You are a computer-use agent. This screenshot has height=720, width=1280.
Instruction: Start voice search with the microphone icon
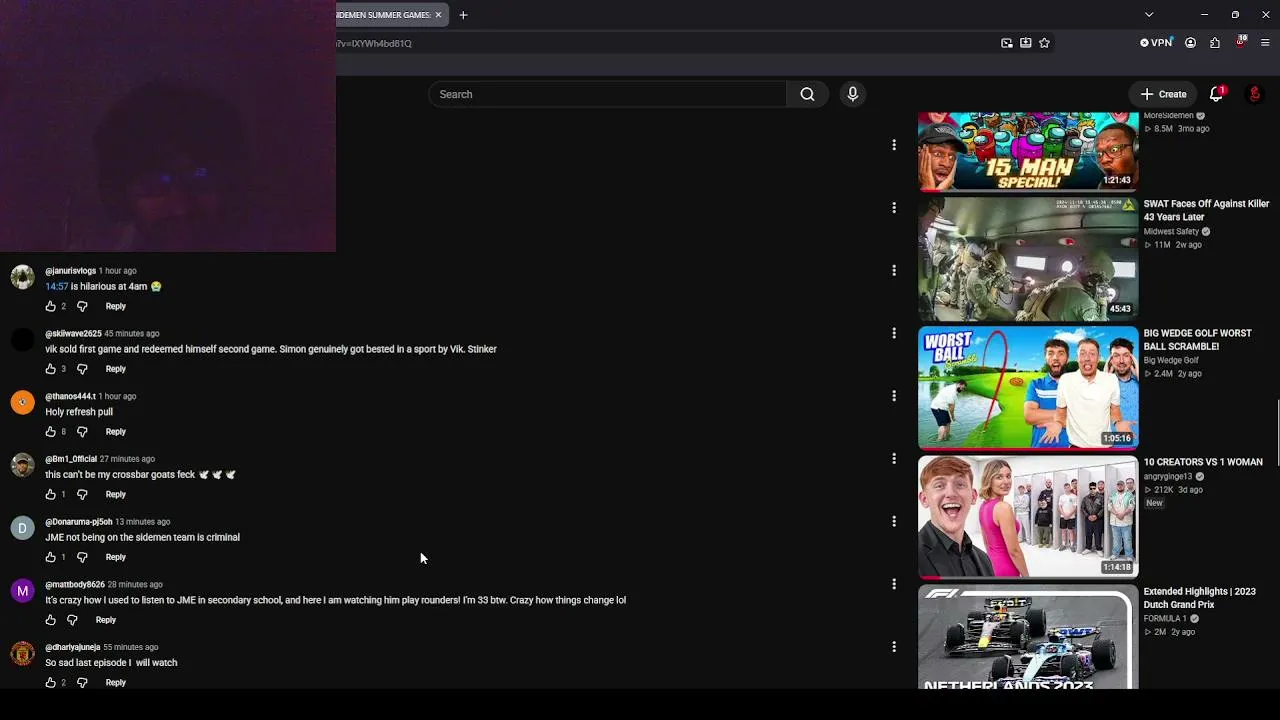pyautogui.click(x=852, y=94)
